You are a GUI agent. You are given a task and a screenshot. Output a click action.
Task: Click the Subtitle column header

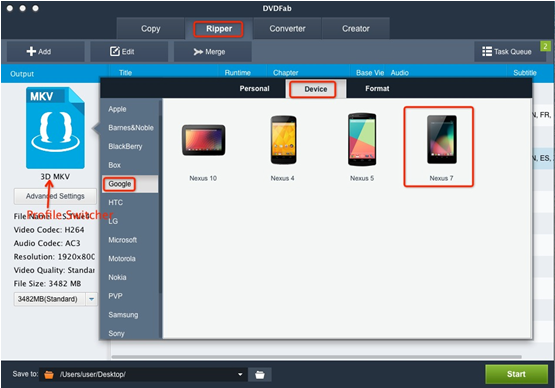(x=525, y=73)
